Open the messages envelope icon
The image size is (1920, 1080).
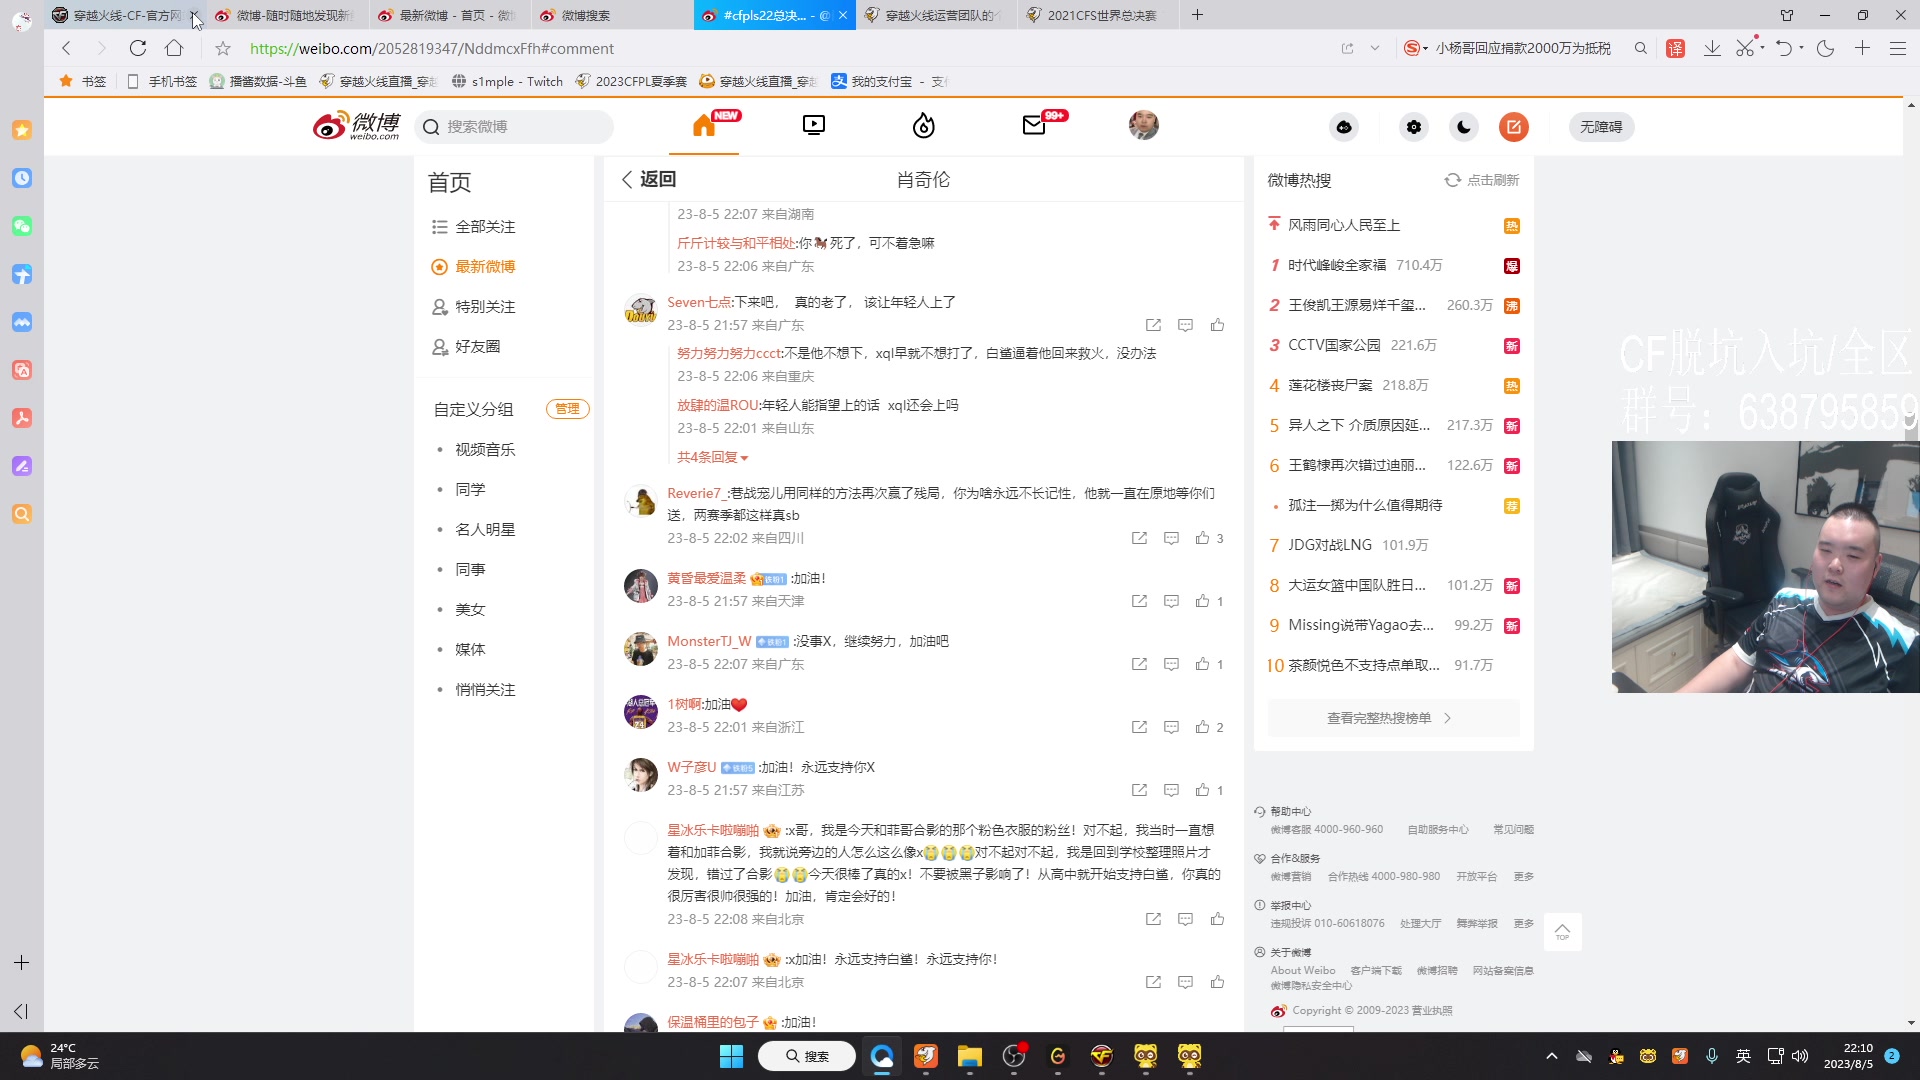[x=1034, y=126]
